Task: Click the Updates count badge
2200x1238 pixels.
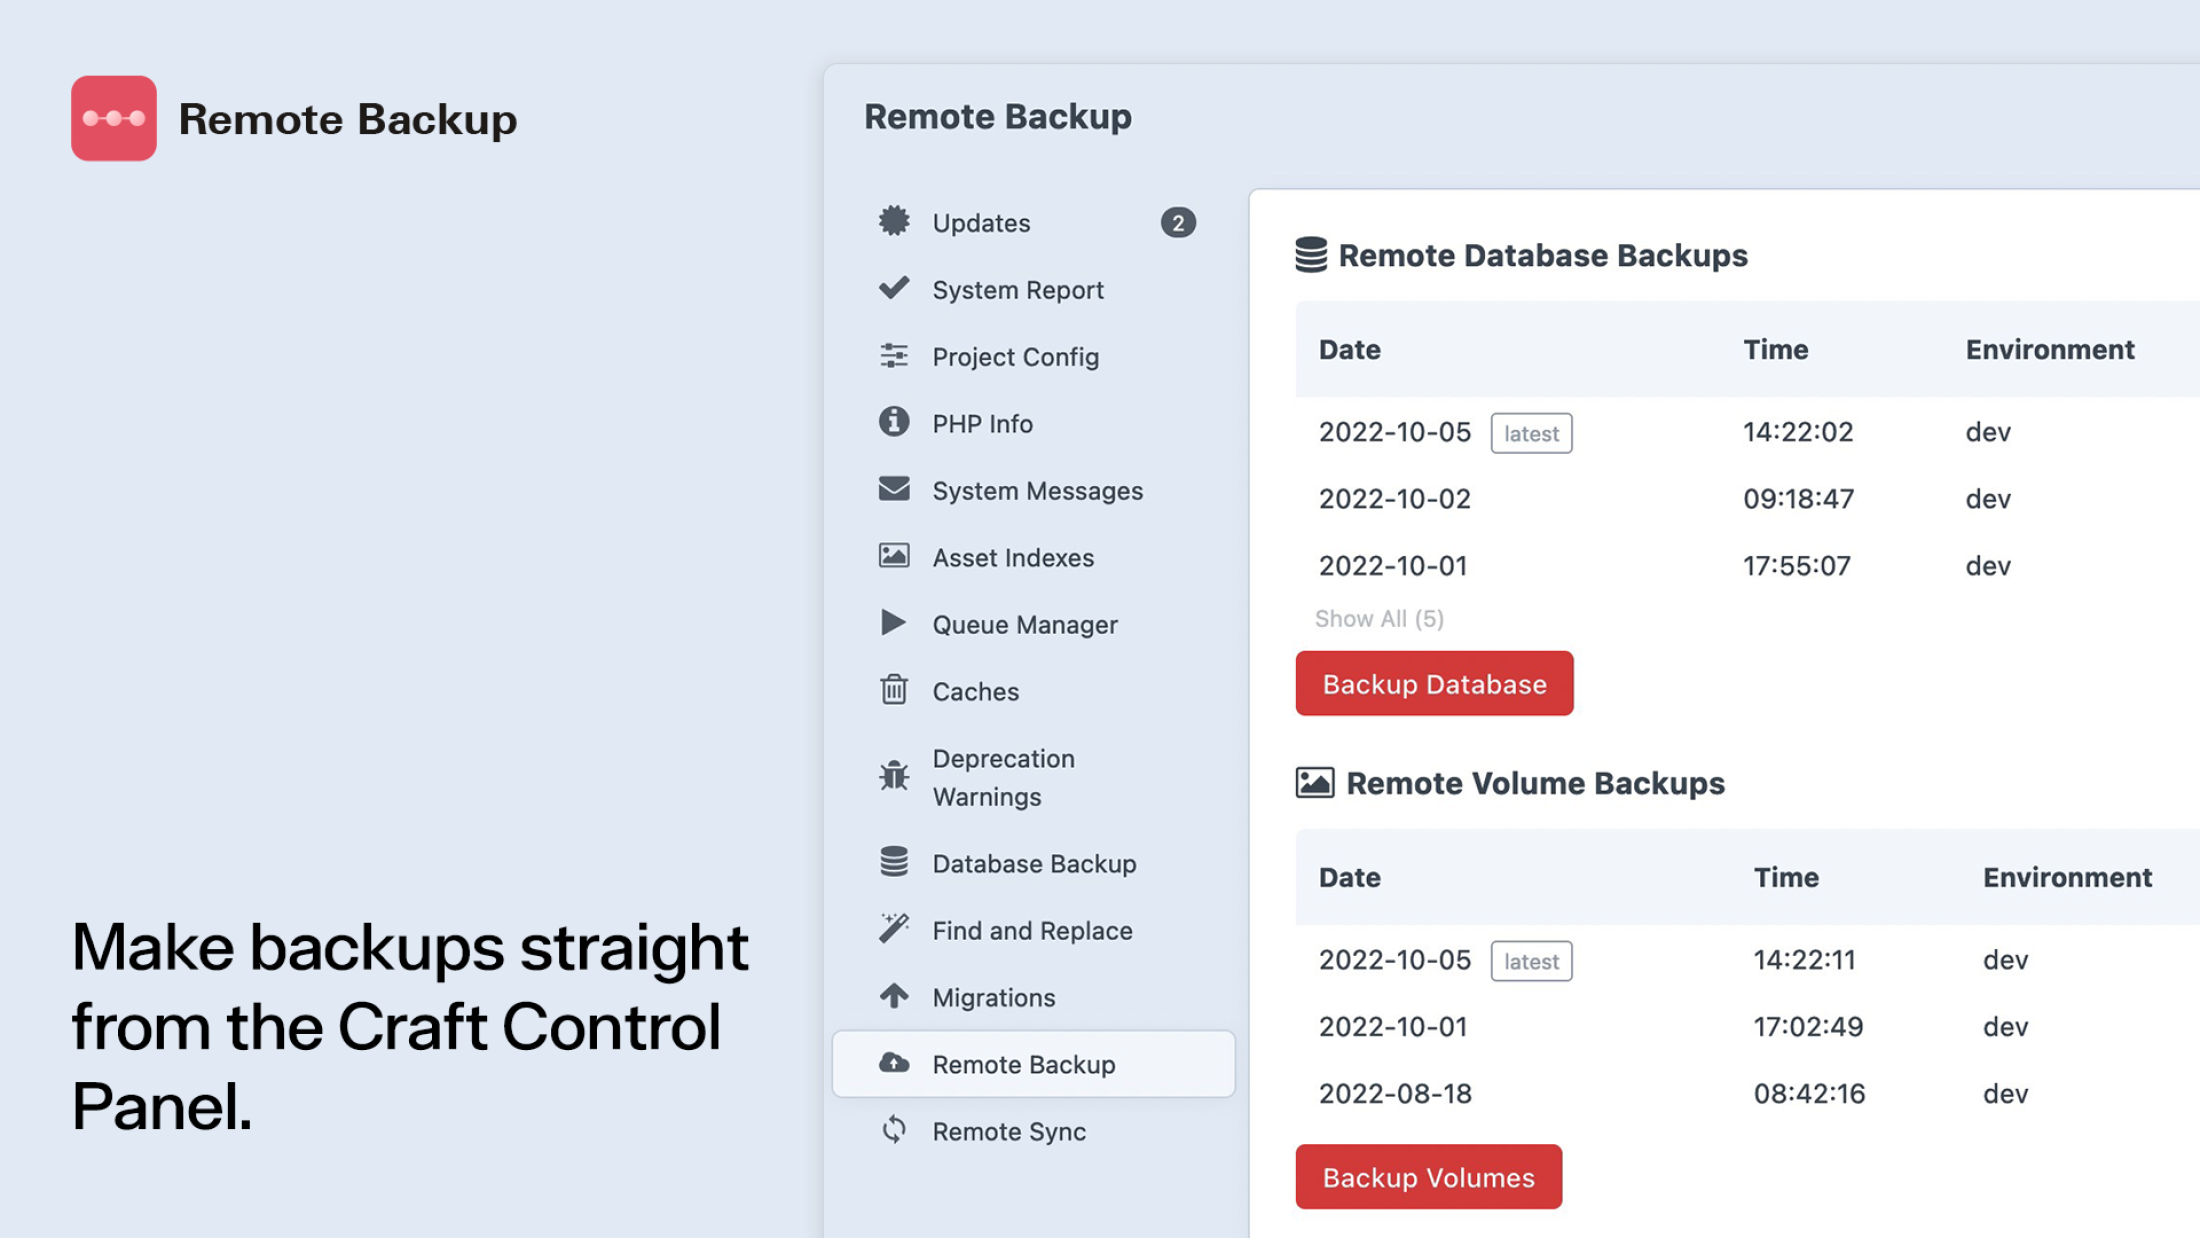Action: click(1178, 222)
